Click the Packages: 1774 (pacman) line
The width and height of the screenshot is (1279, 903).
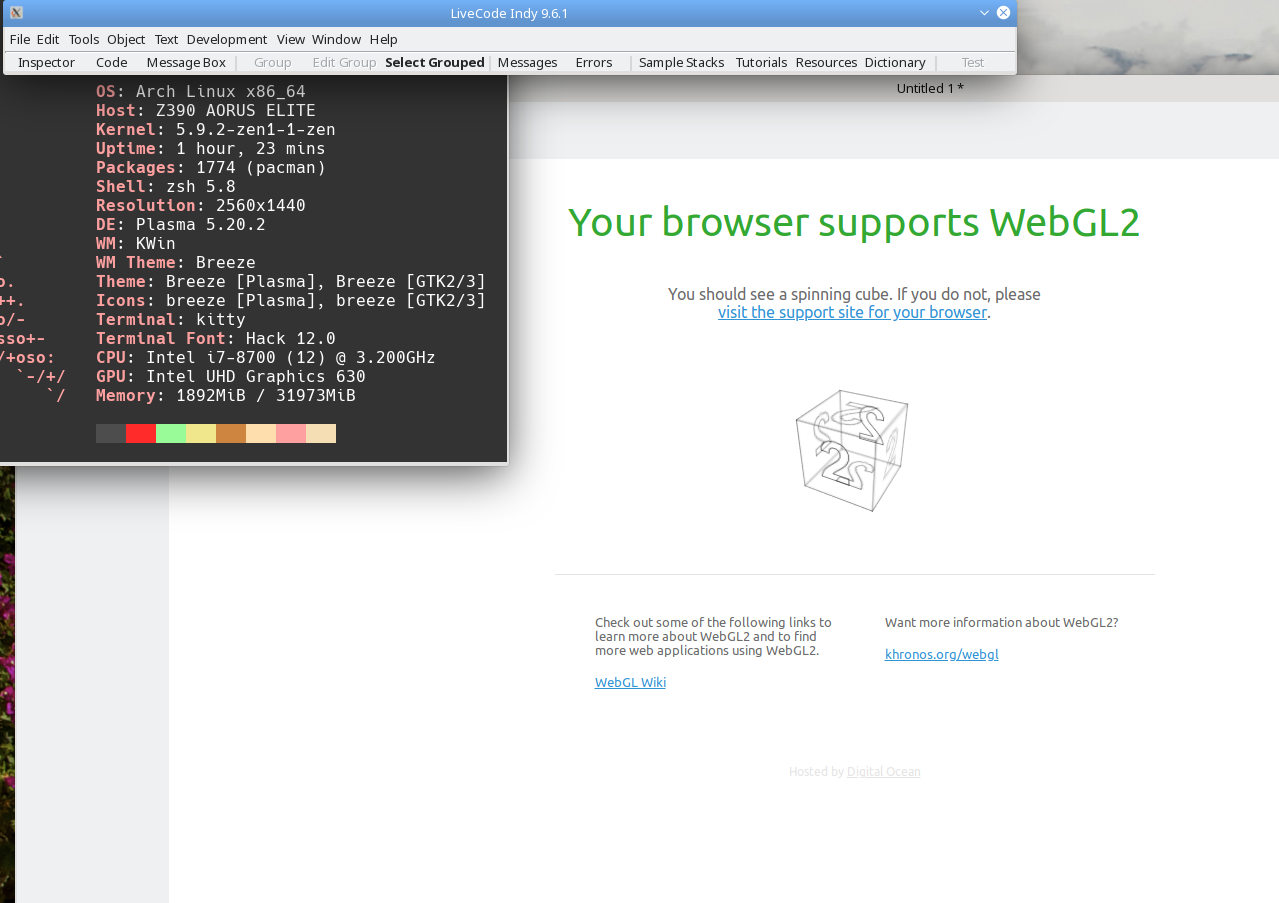211,167
